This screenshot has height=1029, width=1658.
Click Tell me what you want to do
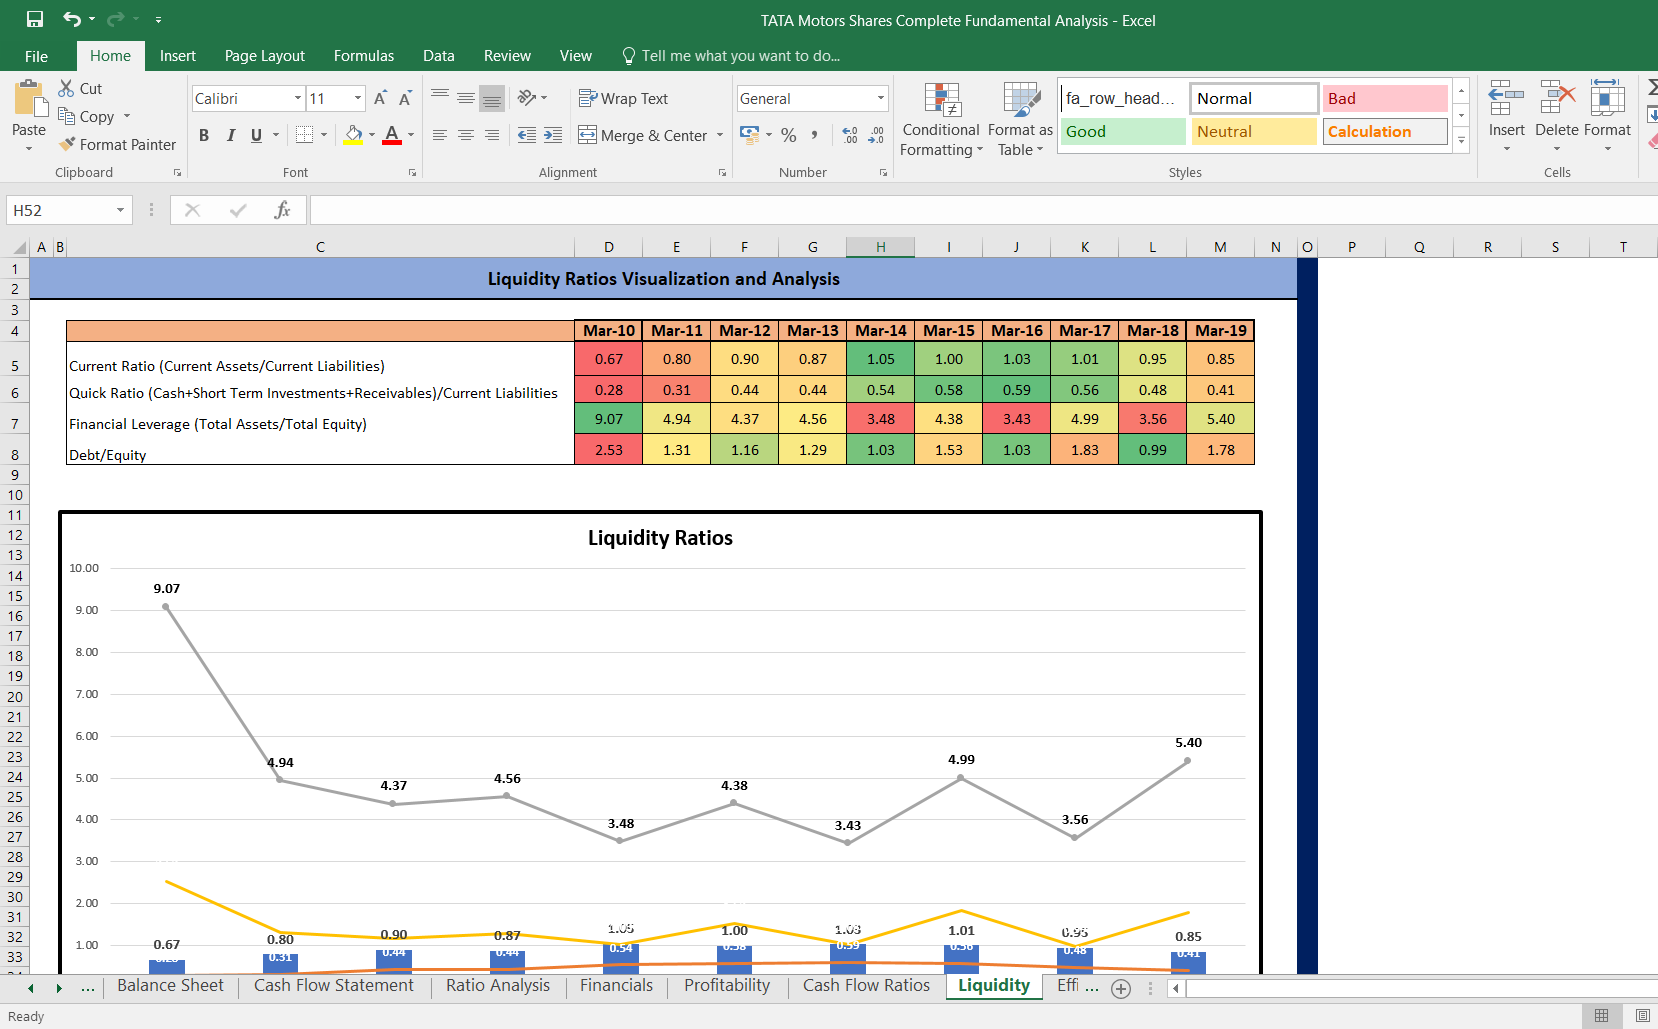point(731,56)
